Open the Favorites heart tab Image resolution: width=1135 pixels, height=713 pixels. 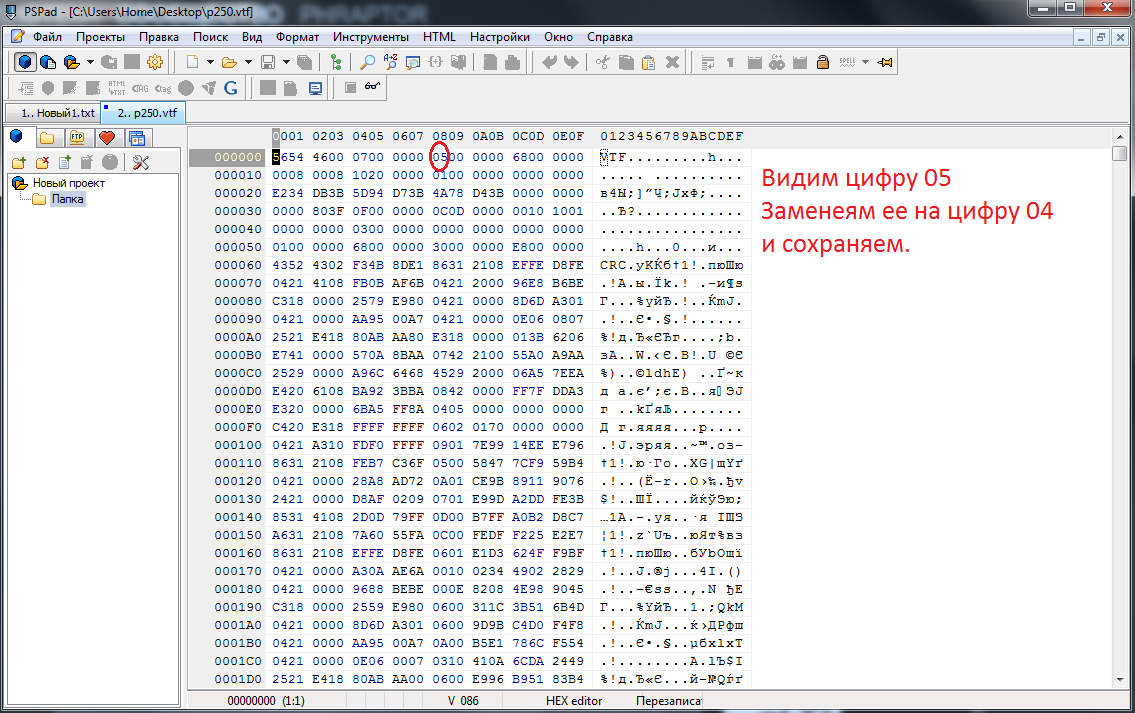pos(106,137)
